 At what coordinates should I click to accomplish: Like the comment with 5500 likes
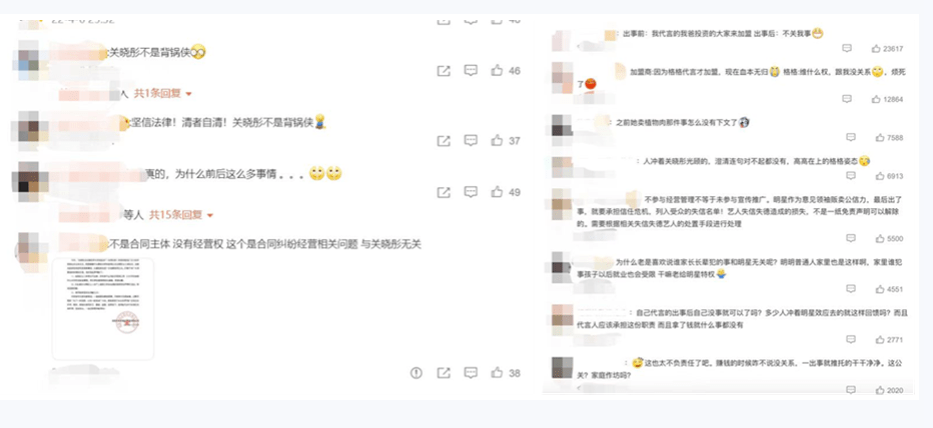pos(879,239)
